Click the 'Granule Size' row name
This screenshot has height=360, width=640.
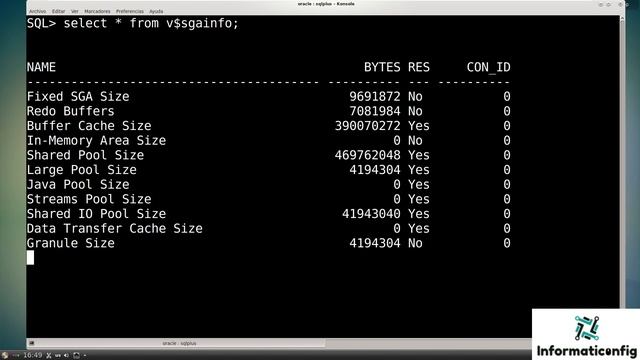[x=71, y=243]
